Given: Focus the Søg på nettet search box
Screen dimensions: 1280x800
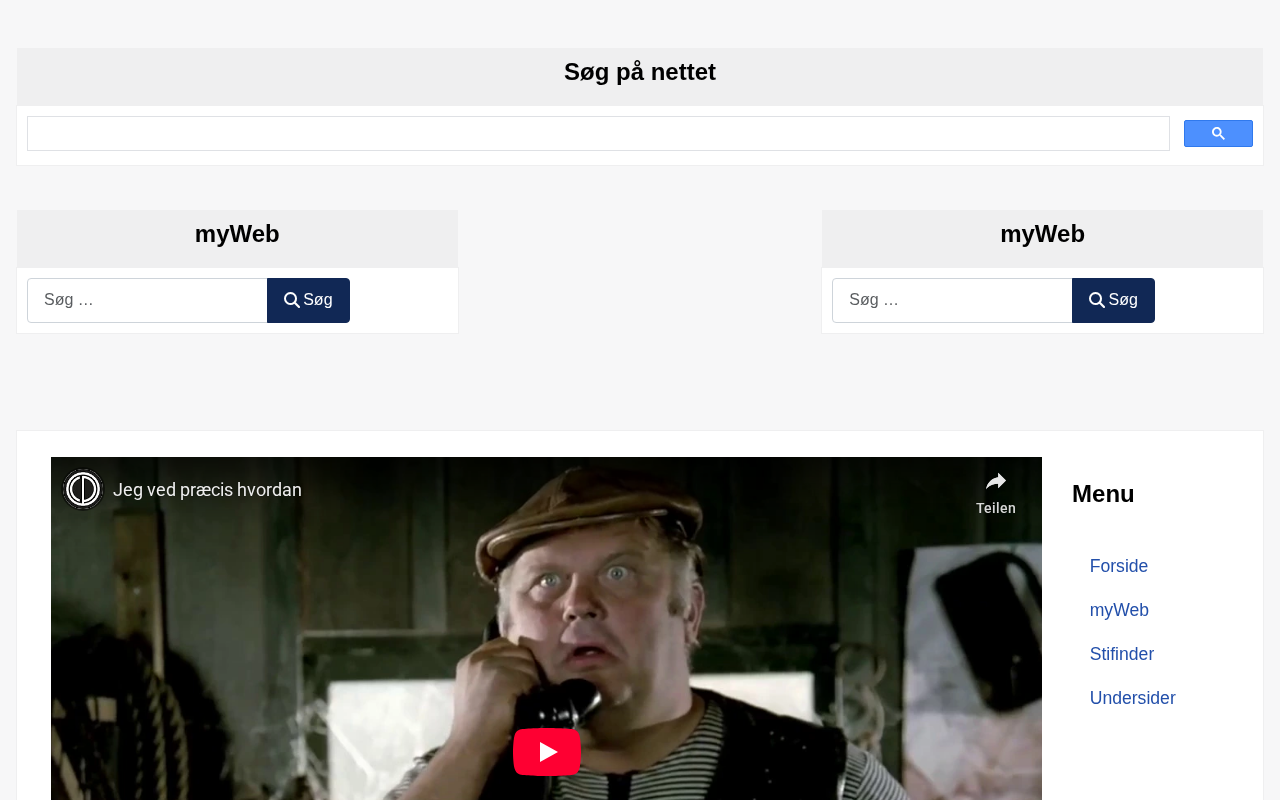Looking at the screenshot, I should (x=598, y=134).
